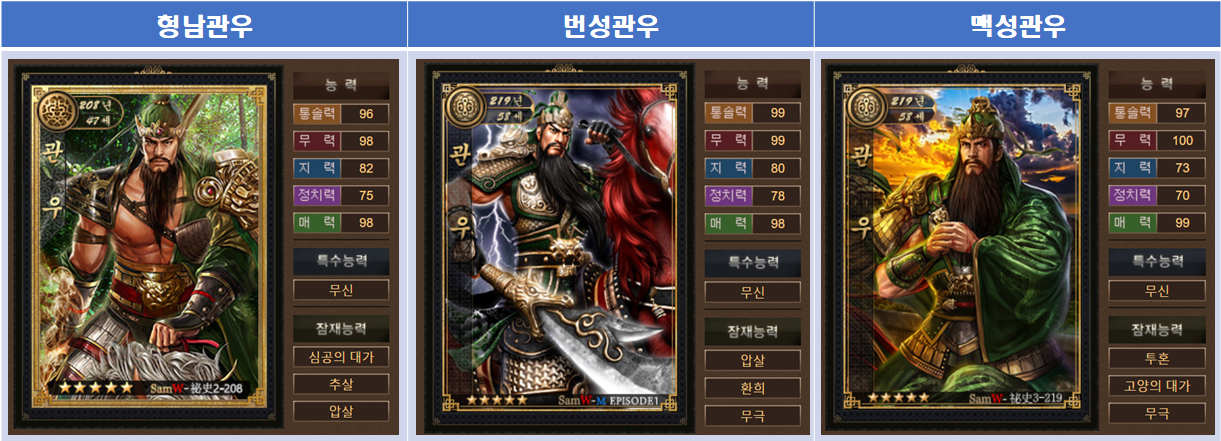The image size is (1221, 441).
Task: Click the 고양의 대가 ability button
Action: [x=1156, y=385]
